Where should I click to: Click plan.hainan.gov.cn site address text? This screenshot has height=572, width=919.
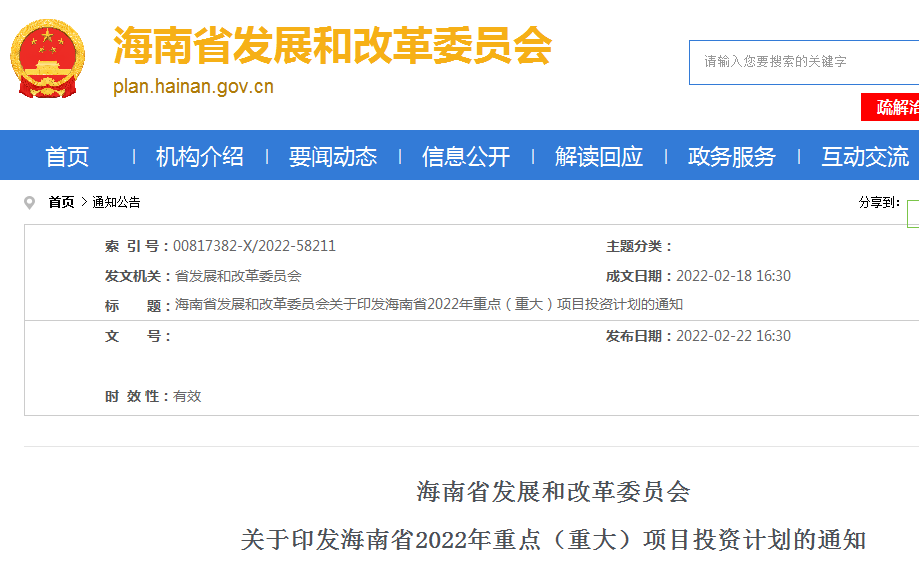(x=193, y=87)
